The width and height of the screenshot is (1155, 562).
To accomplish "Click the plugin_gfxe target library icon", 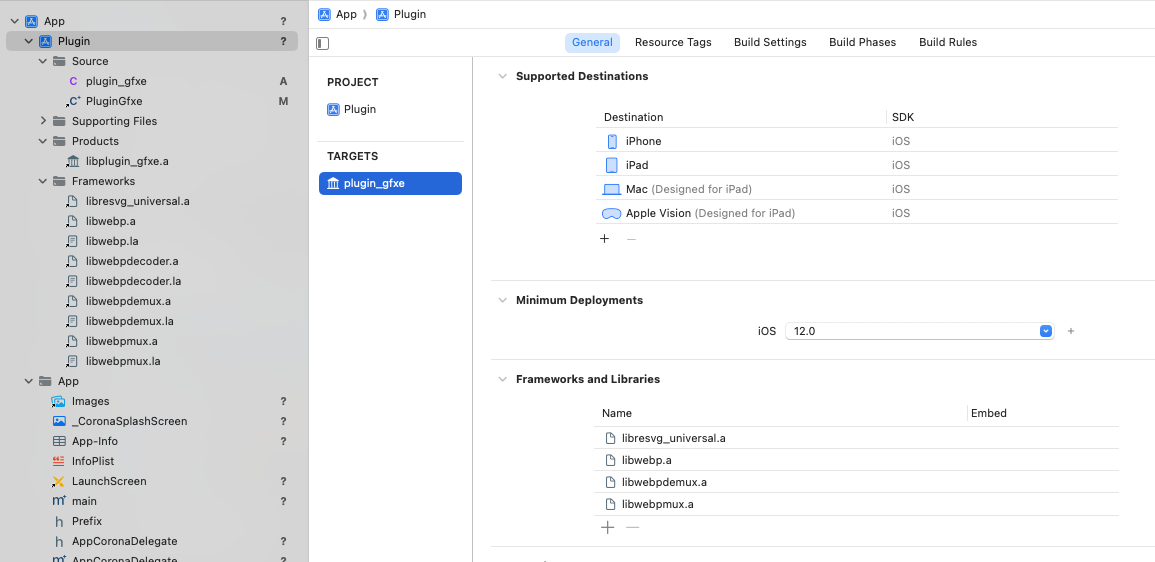I will tap(333, 183).
